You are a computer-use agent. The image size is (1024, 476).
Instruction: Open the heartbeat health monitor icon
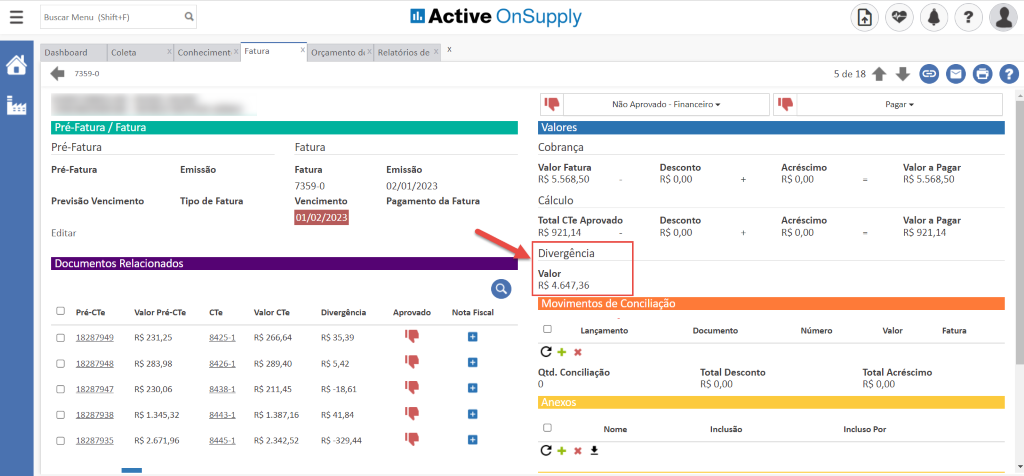[899, 18]
